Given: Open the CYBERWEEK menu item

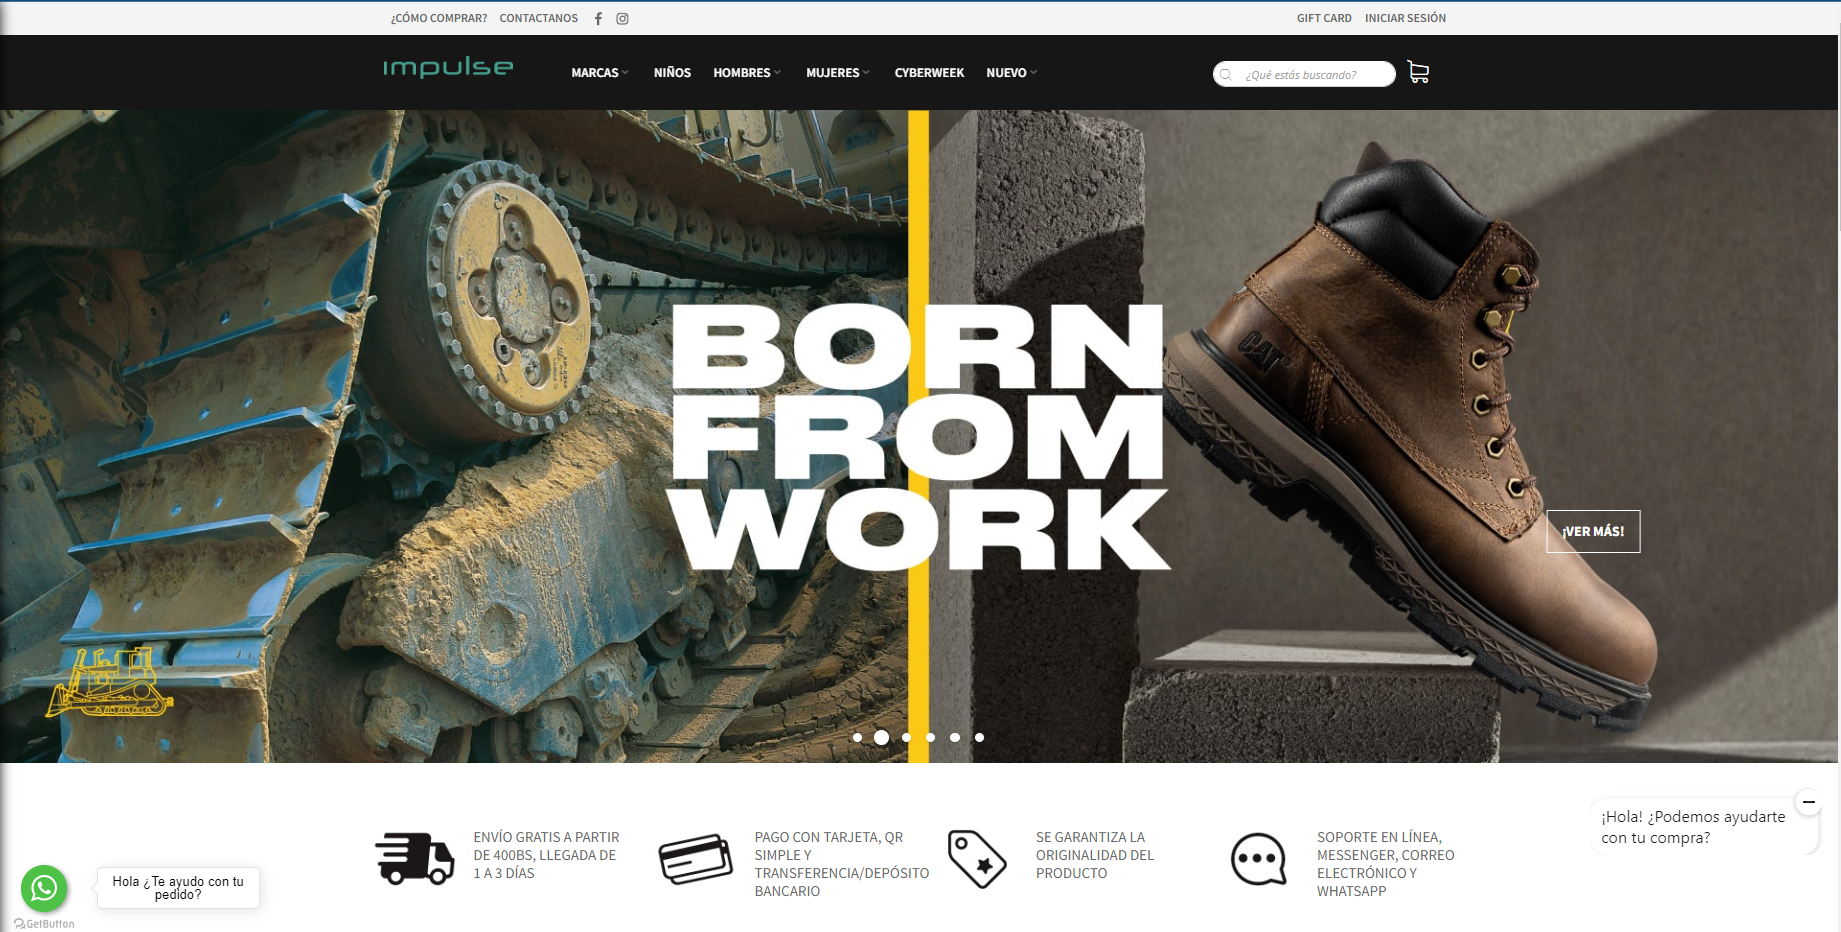Looking at the screenshot, I should 929,73.
